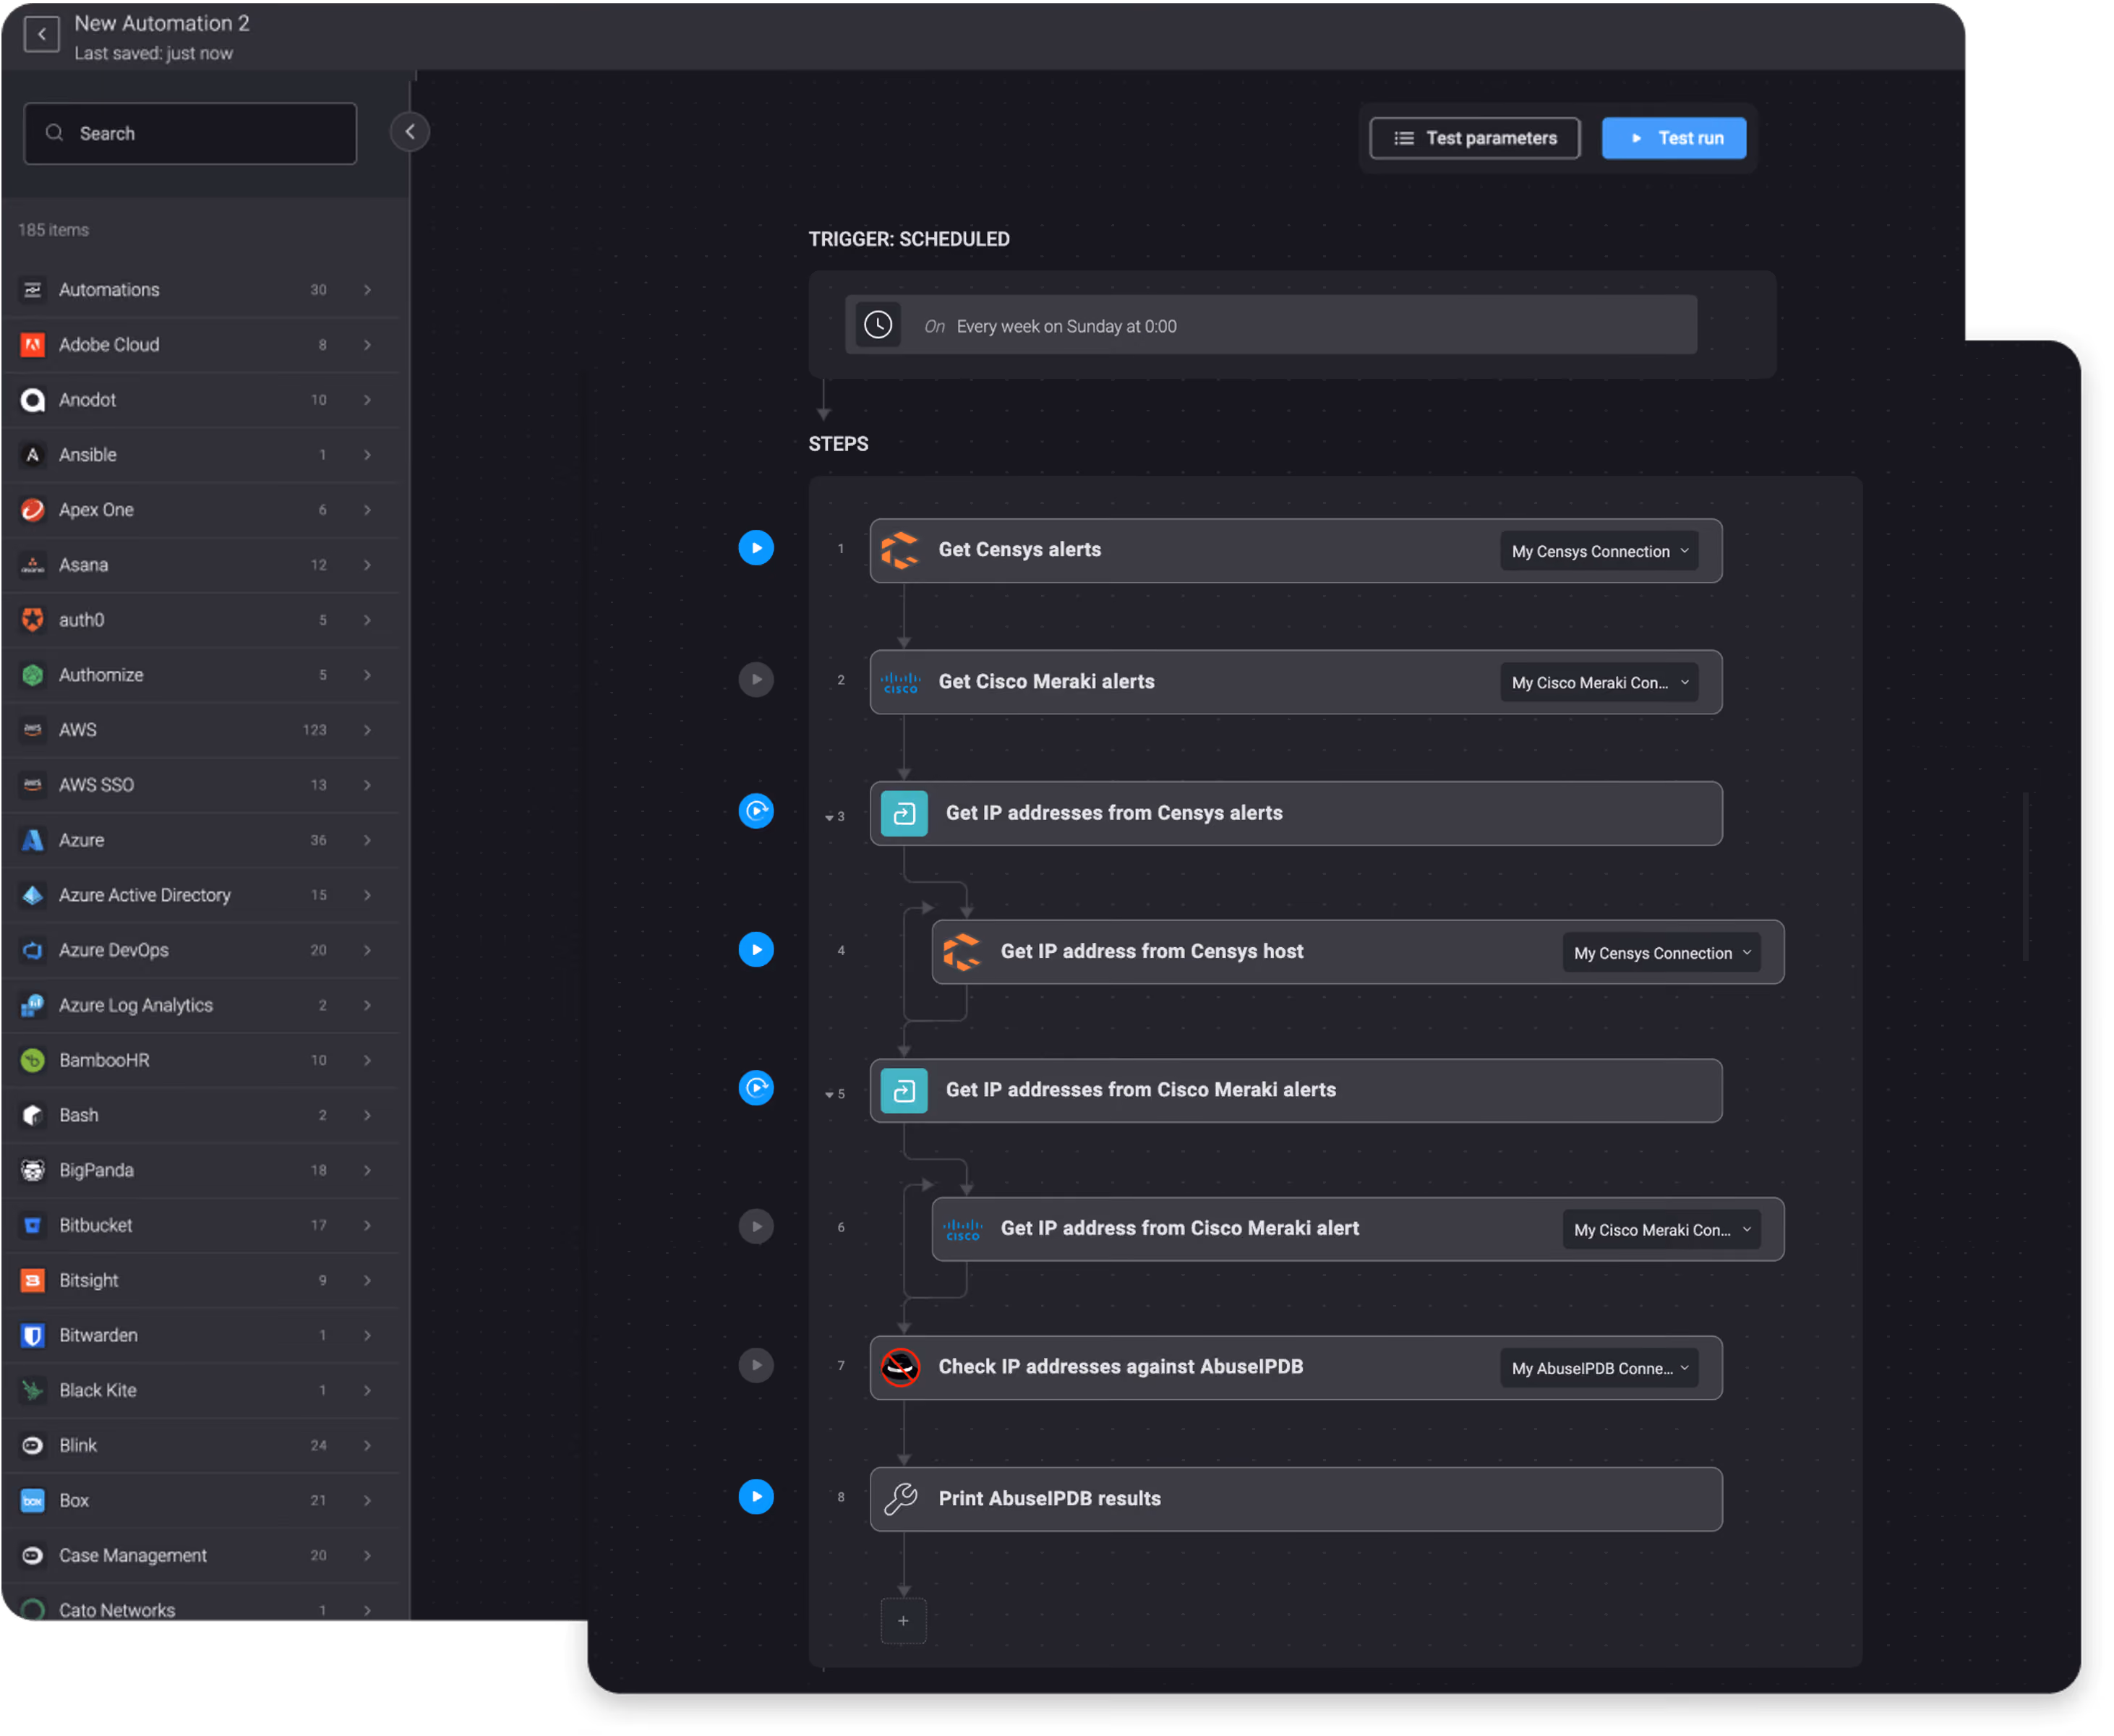The width and height of the screenshot is (2114, 1736).
Task: Open the Azure Active Directory category
Action: (x=200, y=895)
